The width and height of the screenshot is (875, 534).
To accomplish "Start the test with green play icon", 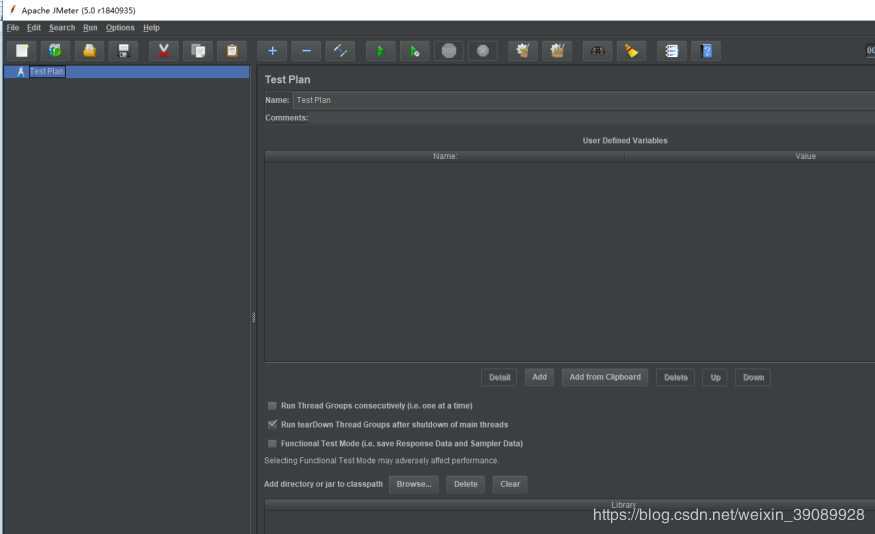I will pyautogui.click(x=381, y=51).
